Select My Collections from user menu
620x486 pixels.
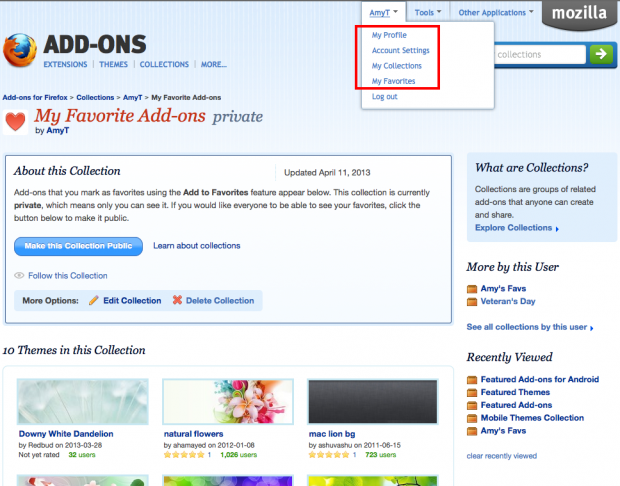point(396,66)
